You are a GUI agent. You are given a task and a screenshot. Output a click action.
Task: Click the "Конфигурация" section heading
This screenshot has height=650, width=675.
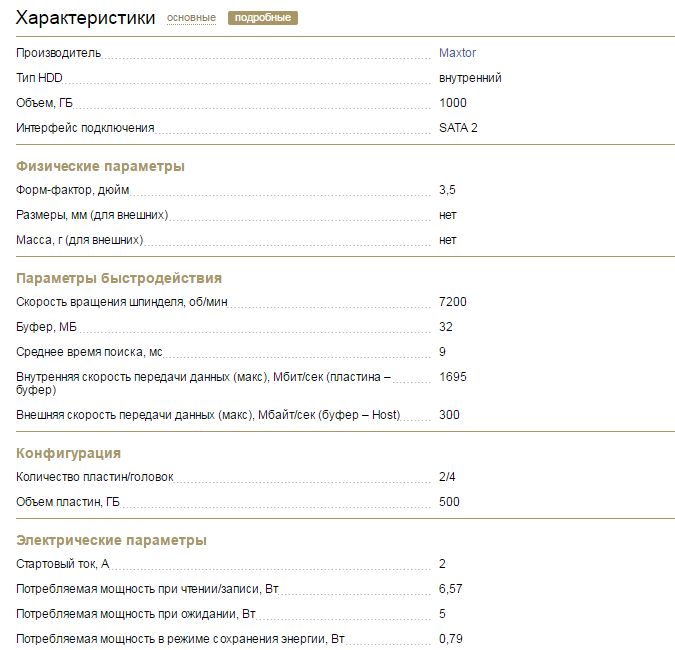coord(69,453)
